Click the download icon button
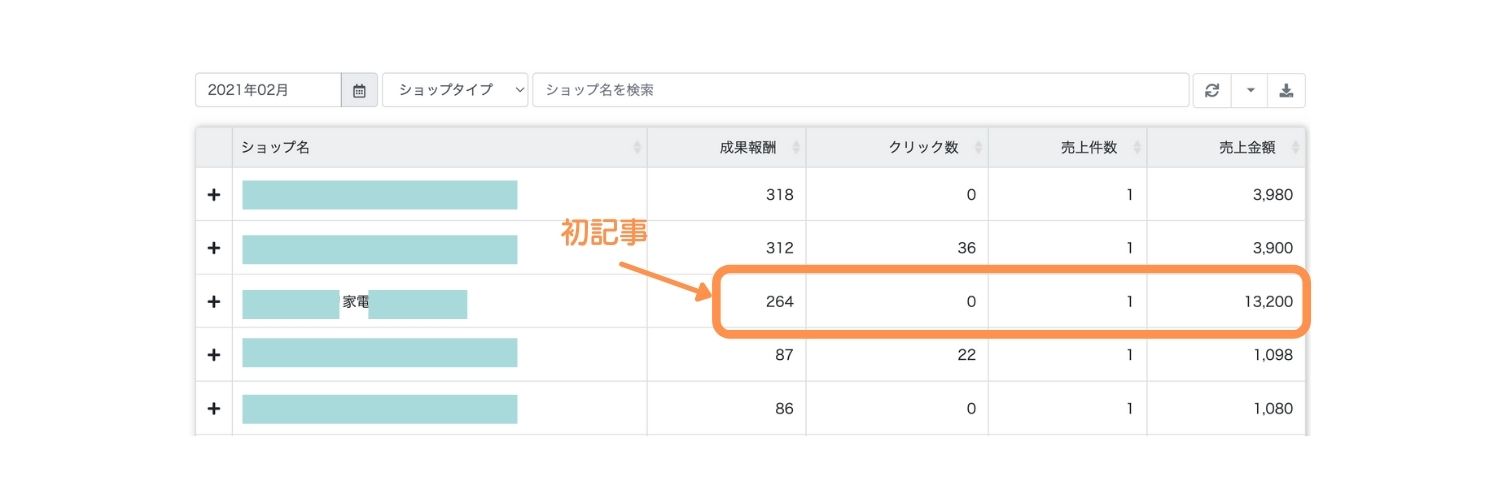The width and height of the screenshot is (1500, 500). (x=1287, y=90)
